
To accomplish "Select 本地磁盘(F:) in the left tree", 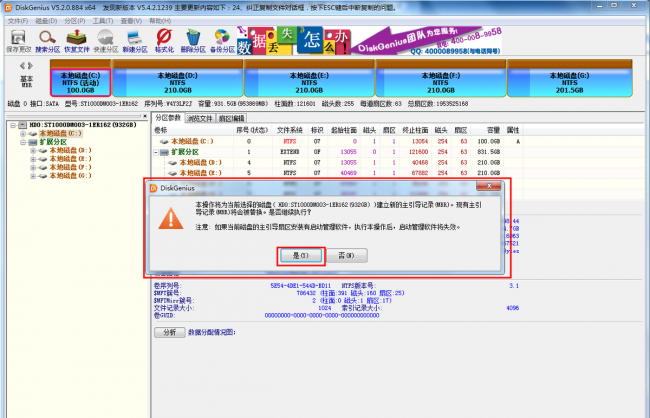I will coord(70,168).
